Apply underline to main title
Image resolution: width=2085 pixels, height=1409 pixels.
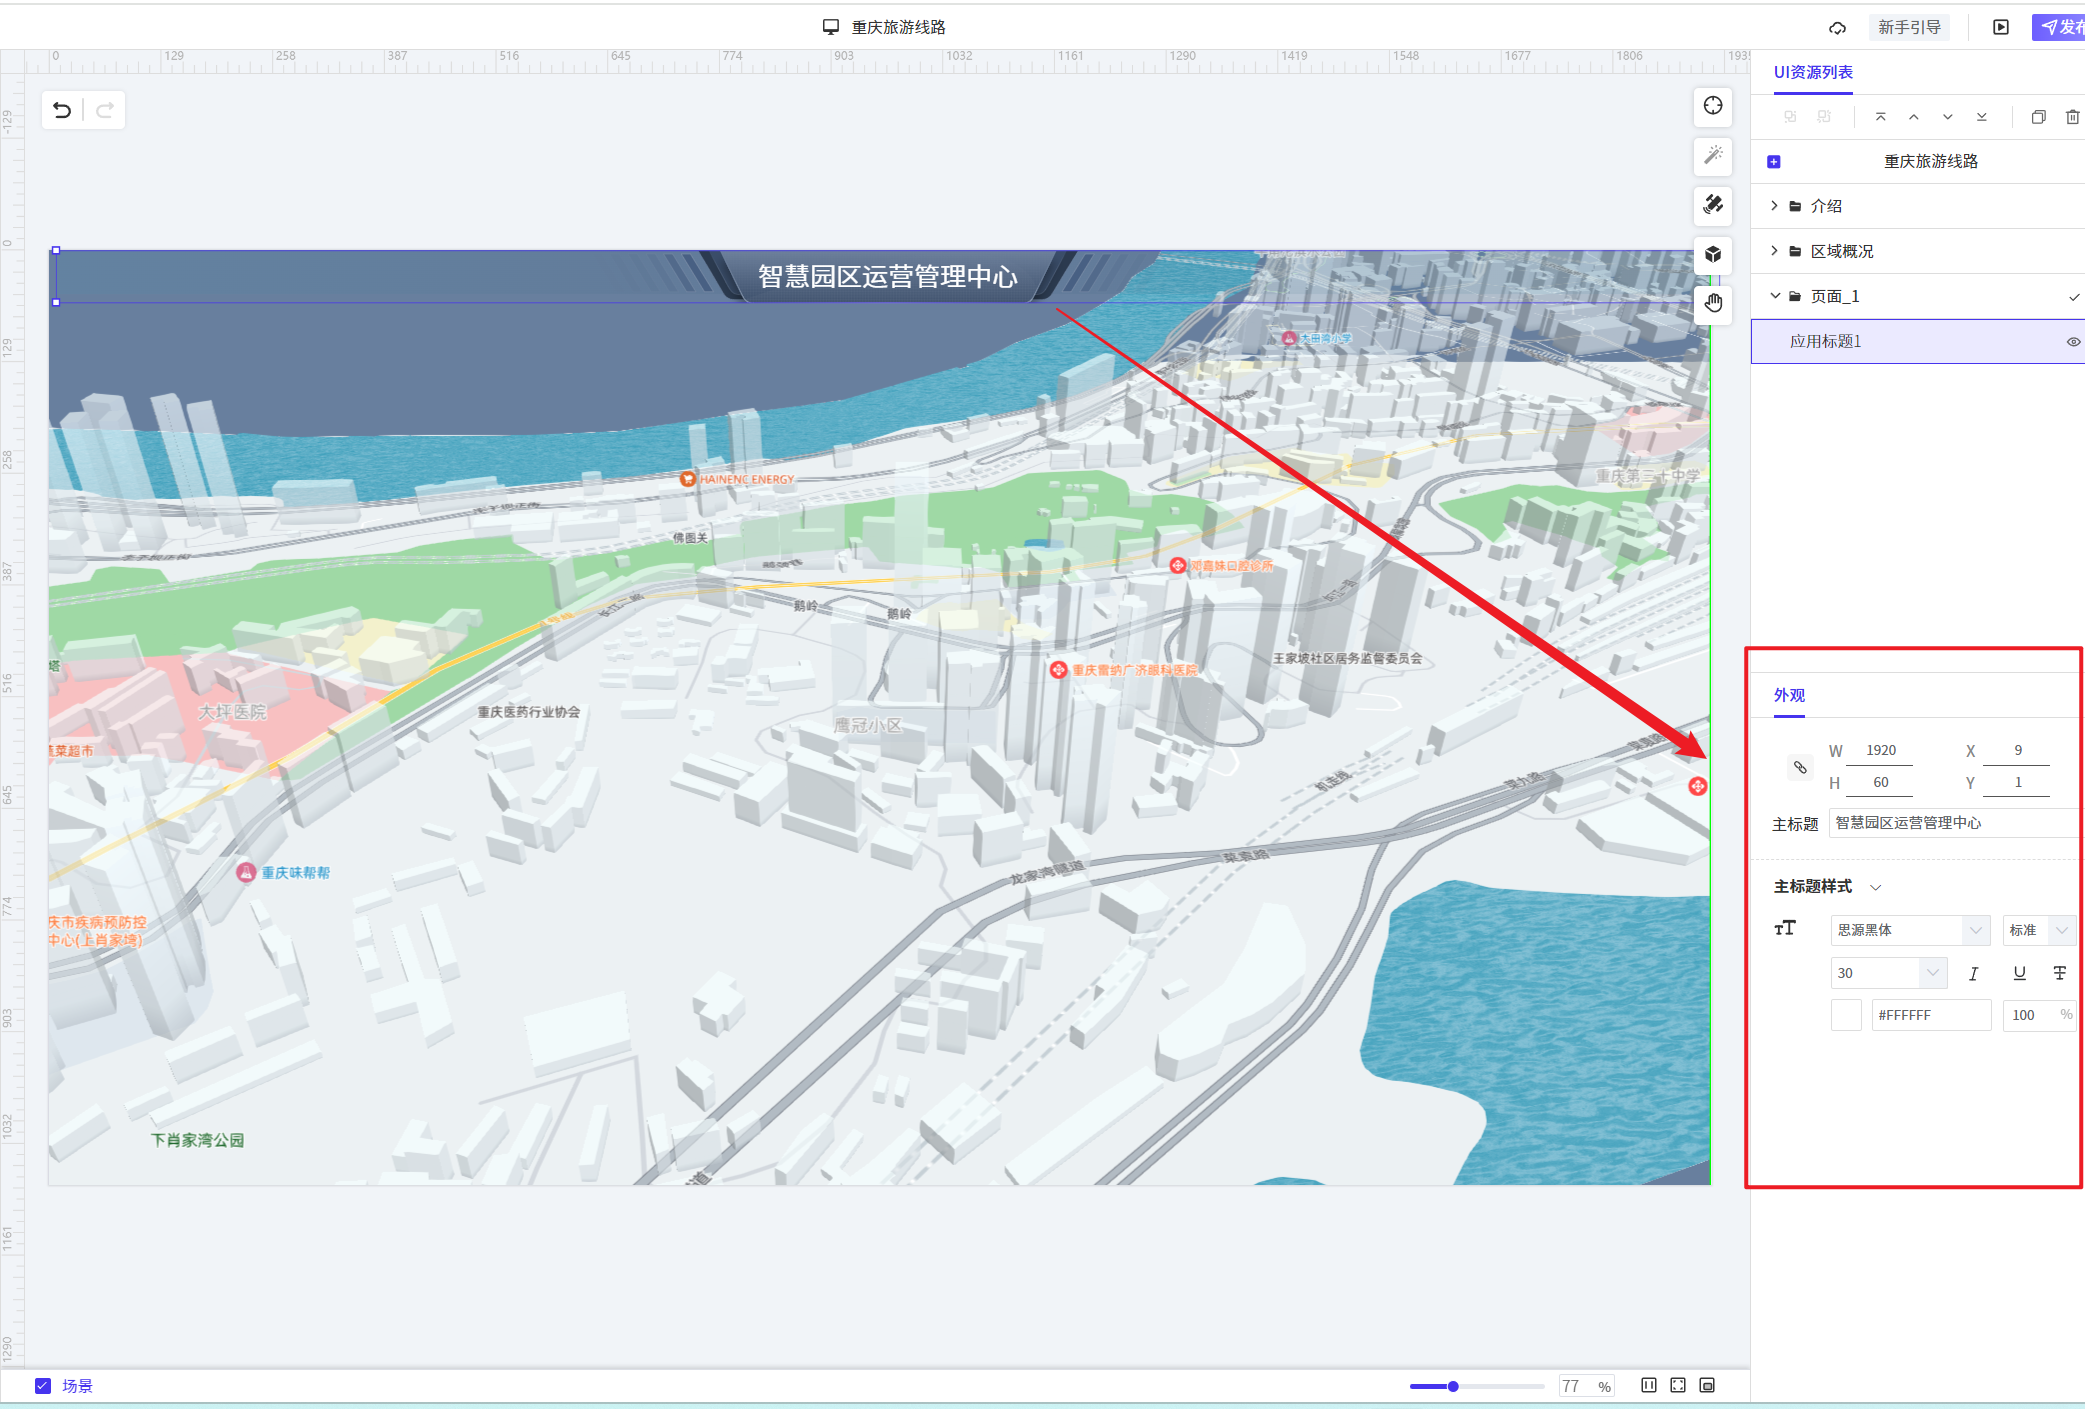pyautogui.click(x=2019, y=973)
